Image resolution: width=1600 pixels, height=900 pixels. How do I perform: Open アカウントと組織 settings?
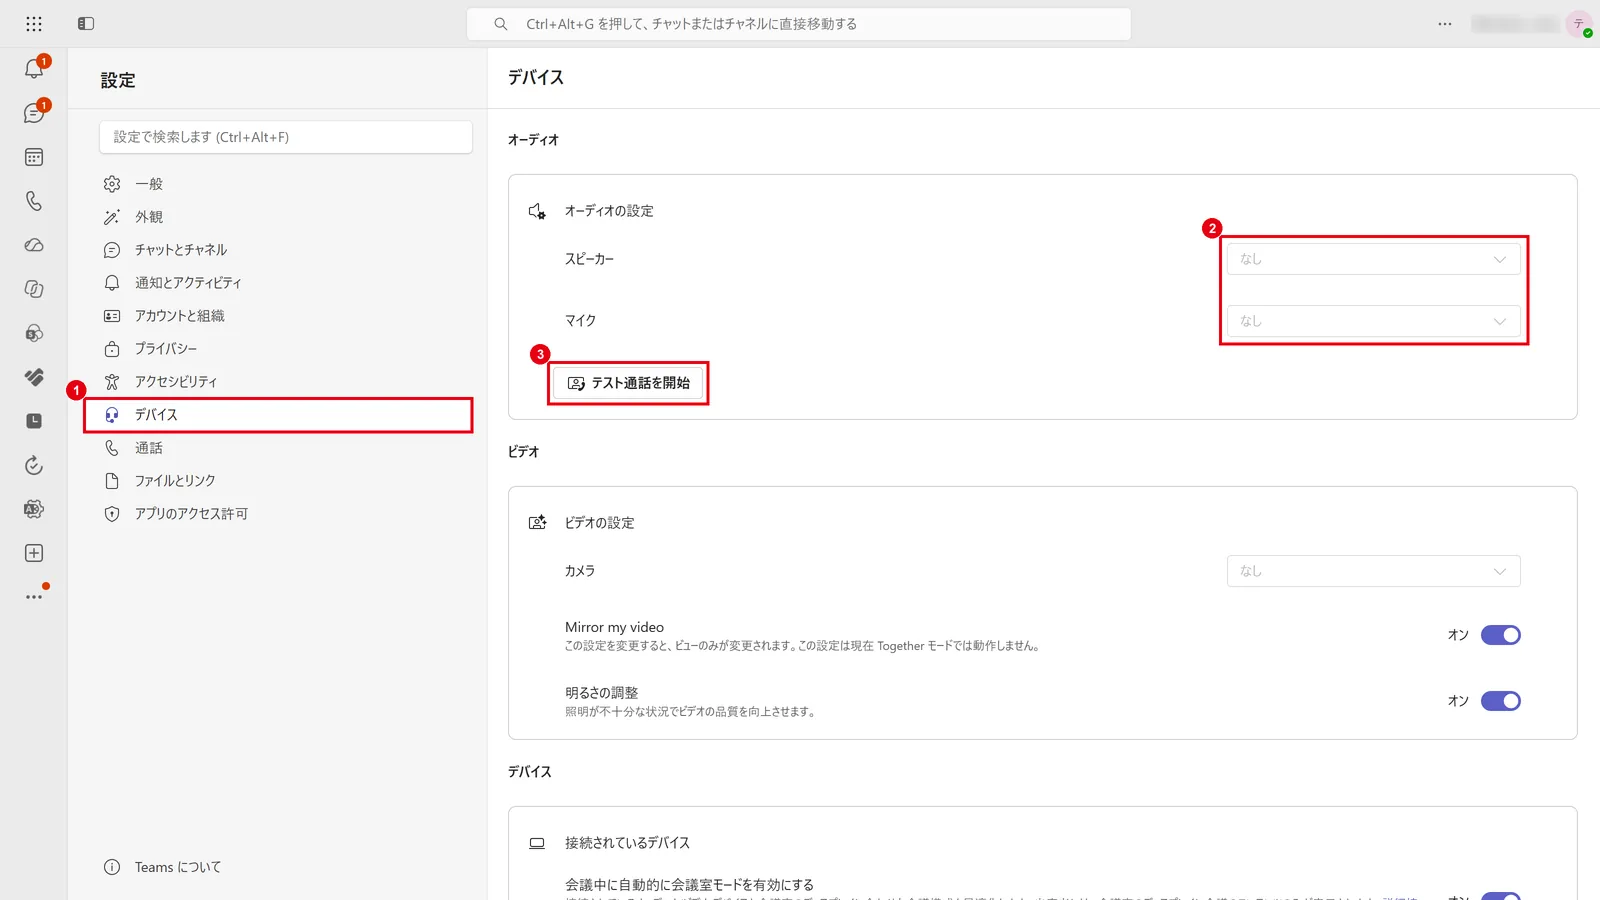click(x=286, y=316)
